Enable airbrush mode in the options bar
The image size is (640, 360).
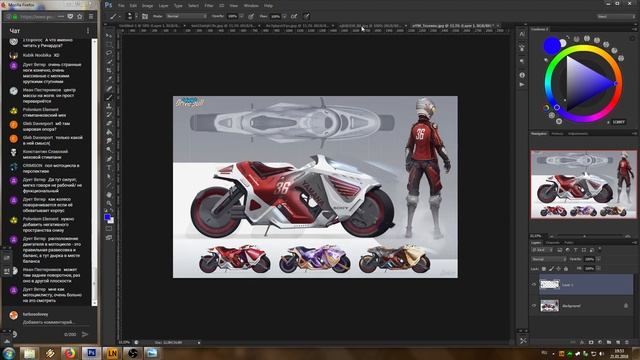click(x=294, y=16)
